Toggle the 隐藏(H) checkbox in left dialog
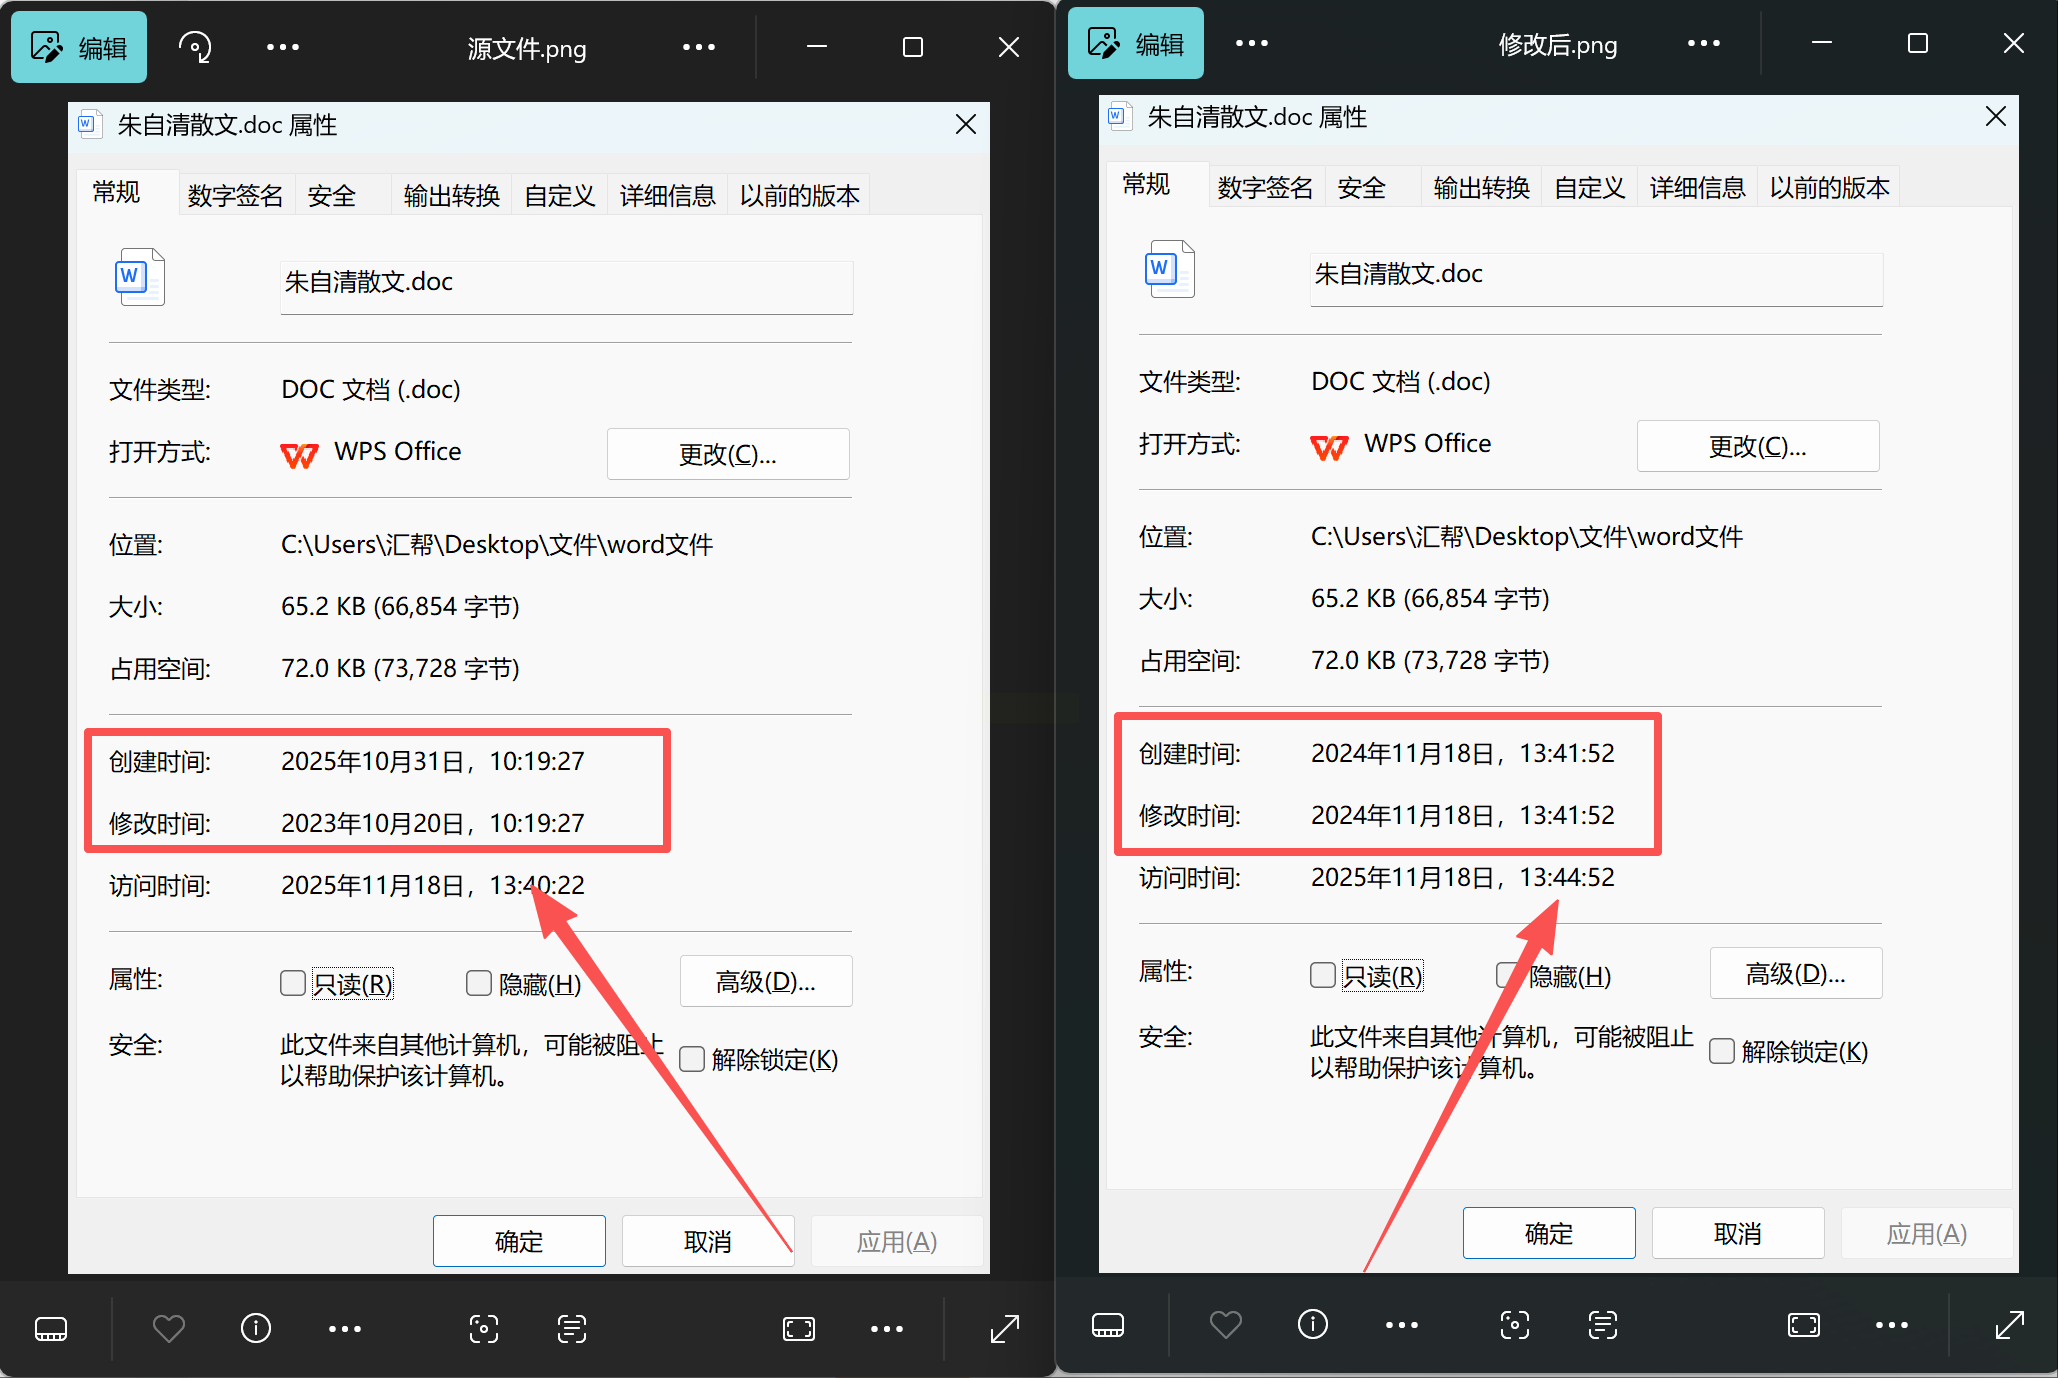 [x=479, y=983]
